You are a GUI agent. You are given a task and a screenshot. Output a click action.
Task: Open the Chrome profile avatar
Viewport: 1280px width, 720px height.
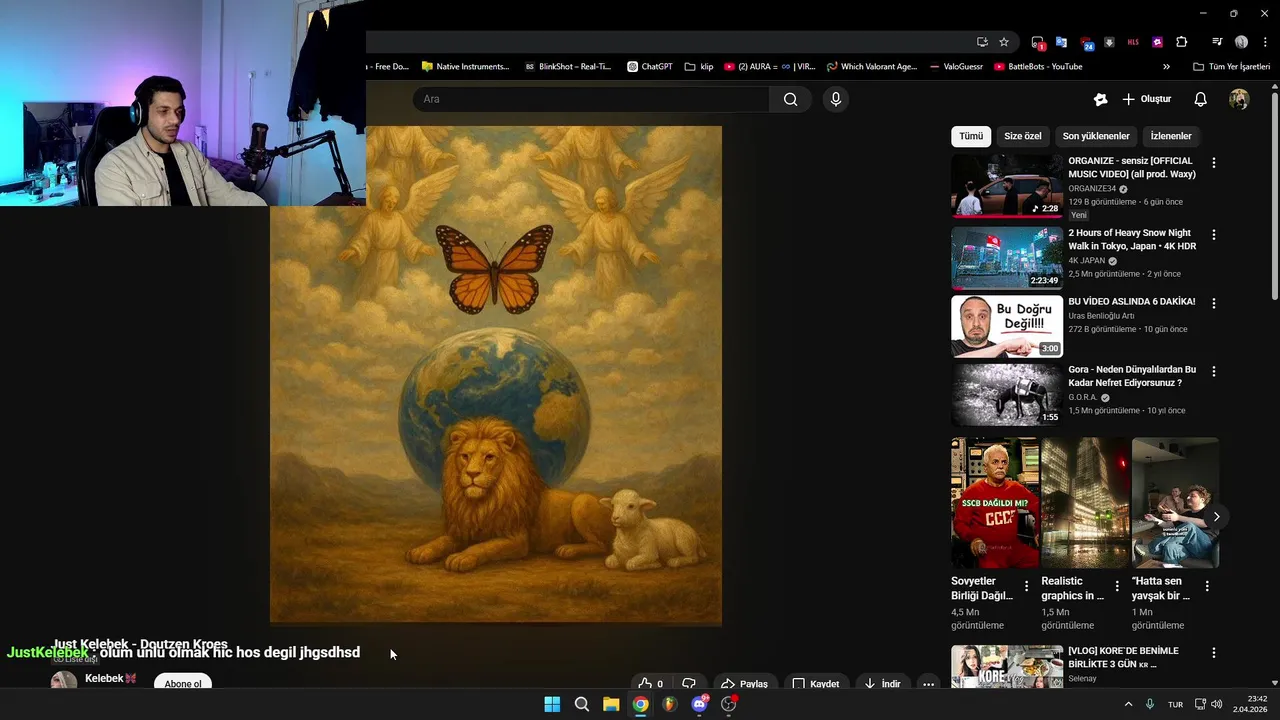(x=1241, y=42)
